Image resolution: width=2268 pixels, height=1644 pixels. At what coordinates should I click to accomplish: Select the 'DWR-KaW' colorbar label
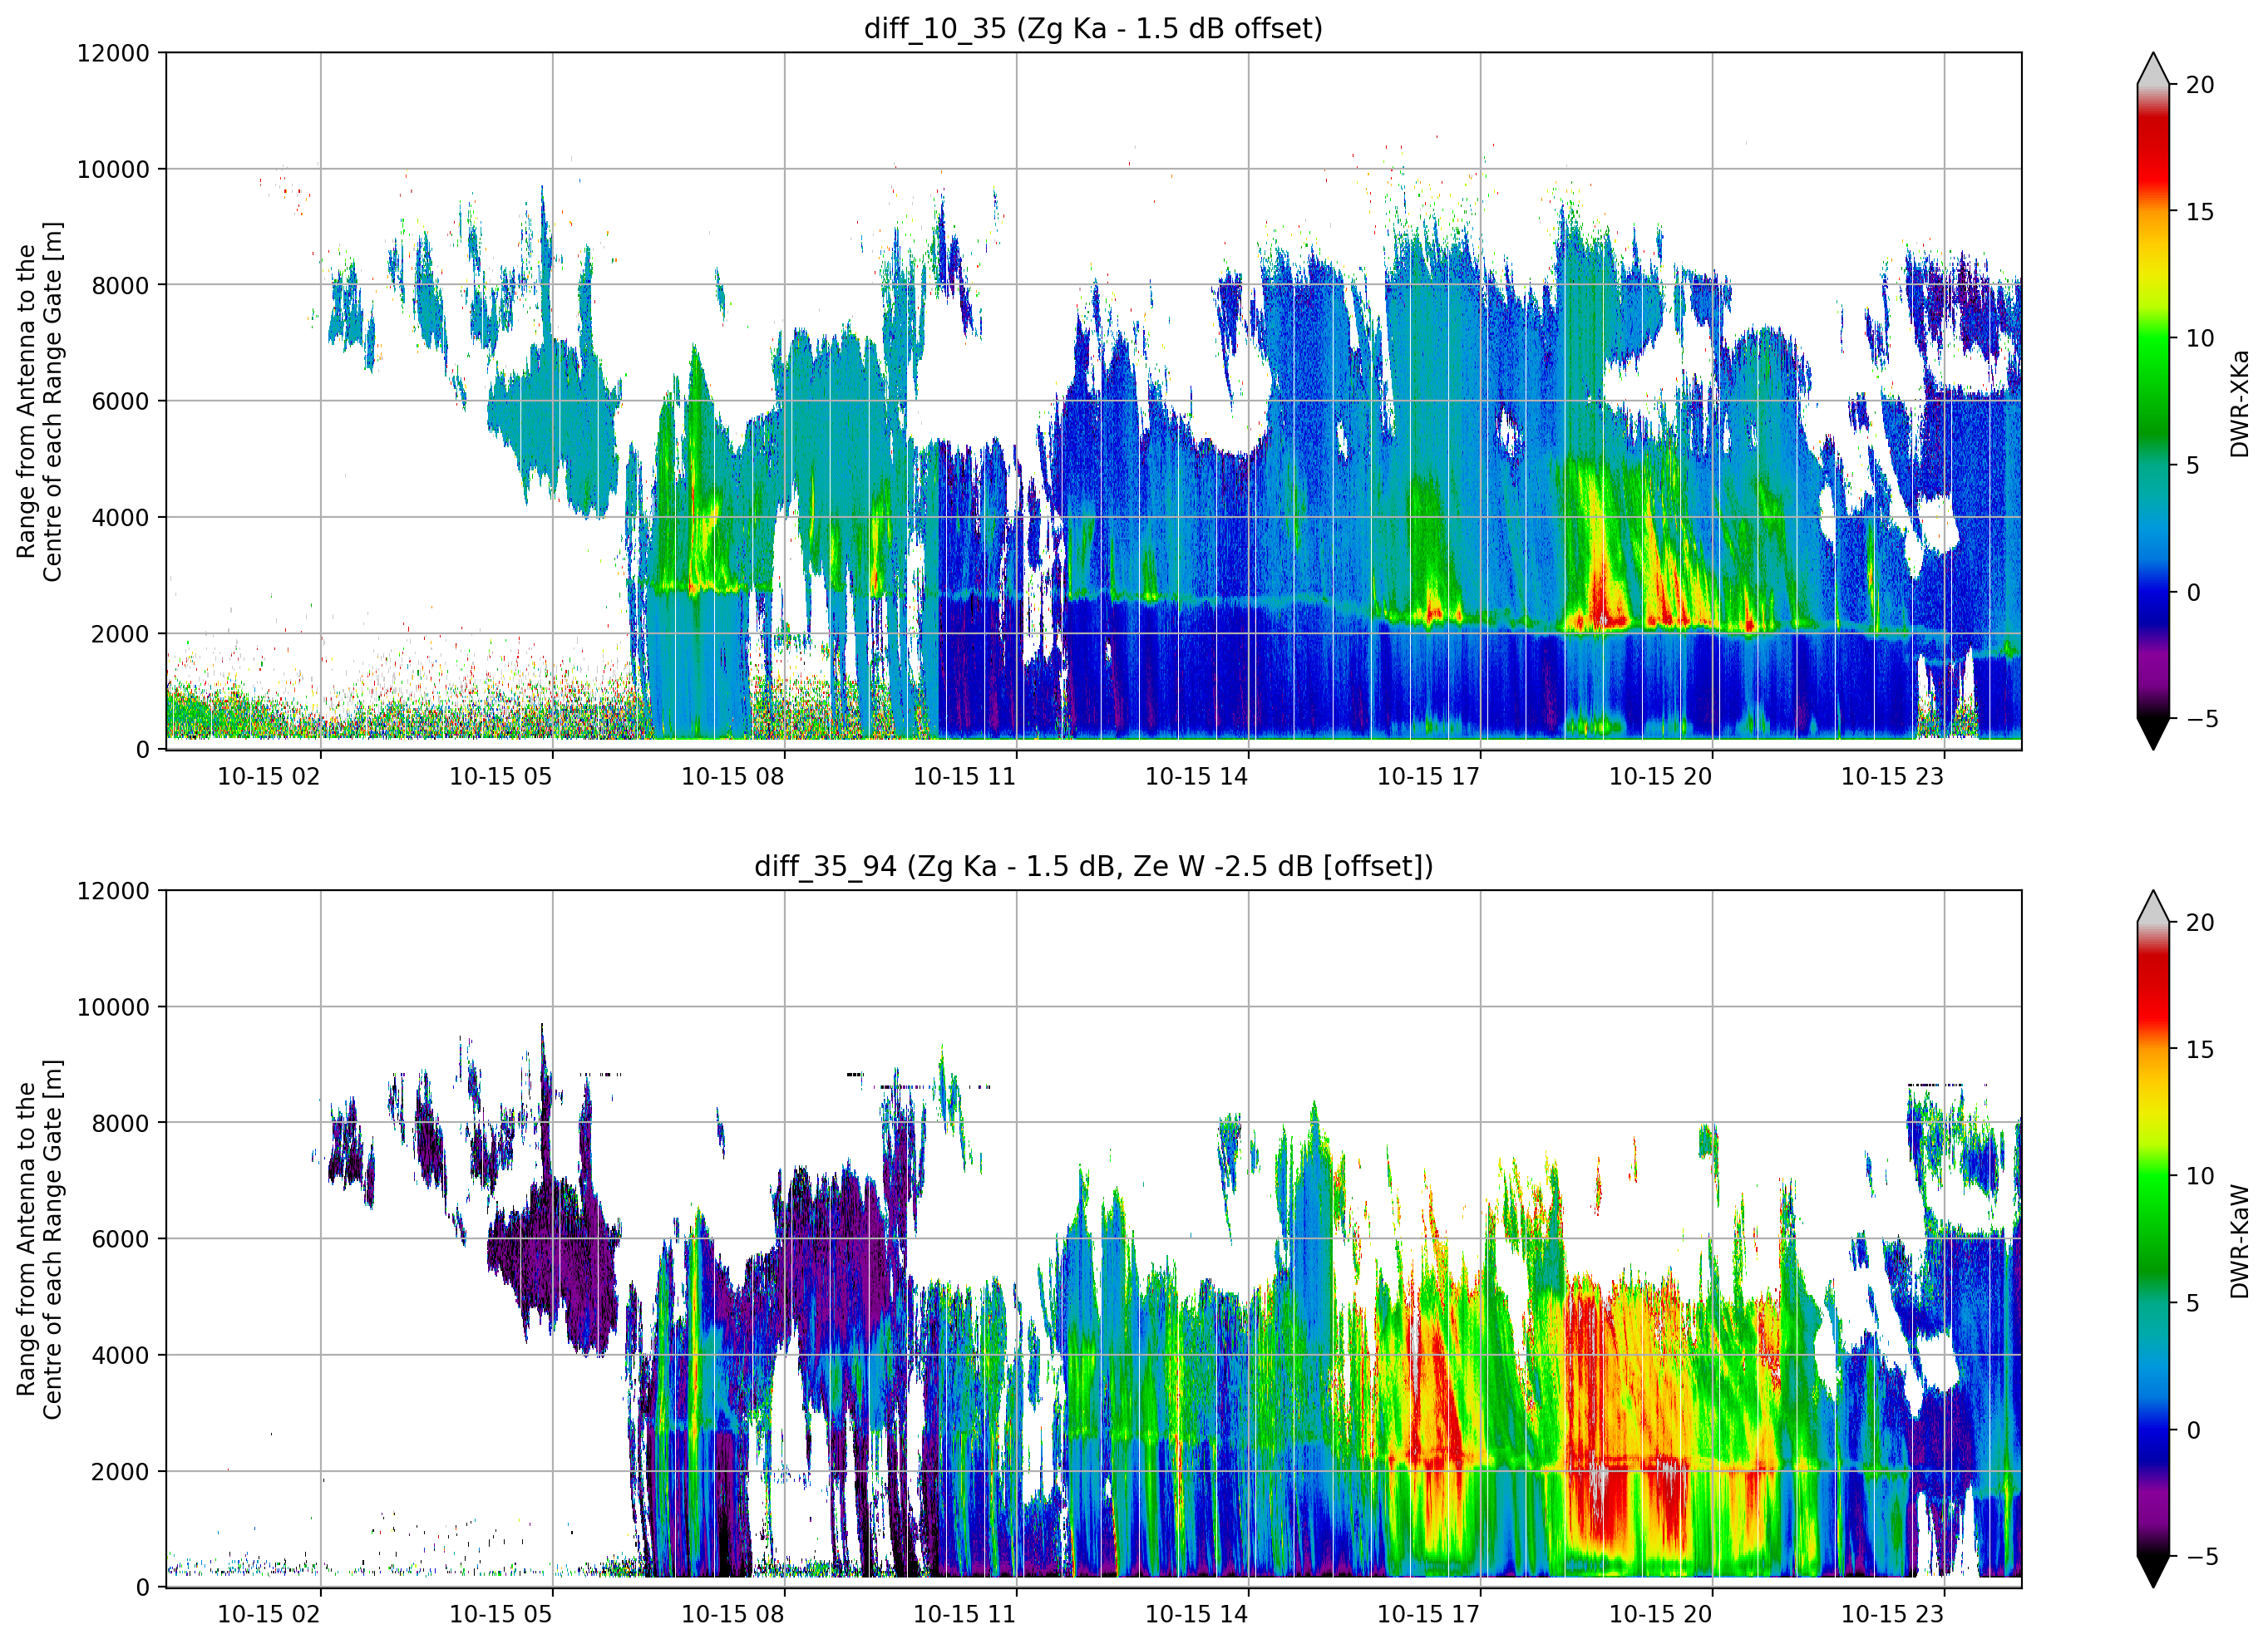(2239, 1241)
